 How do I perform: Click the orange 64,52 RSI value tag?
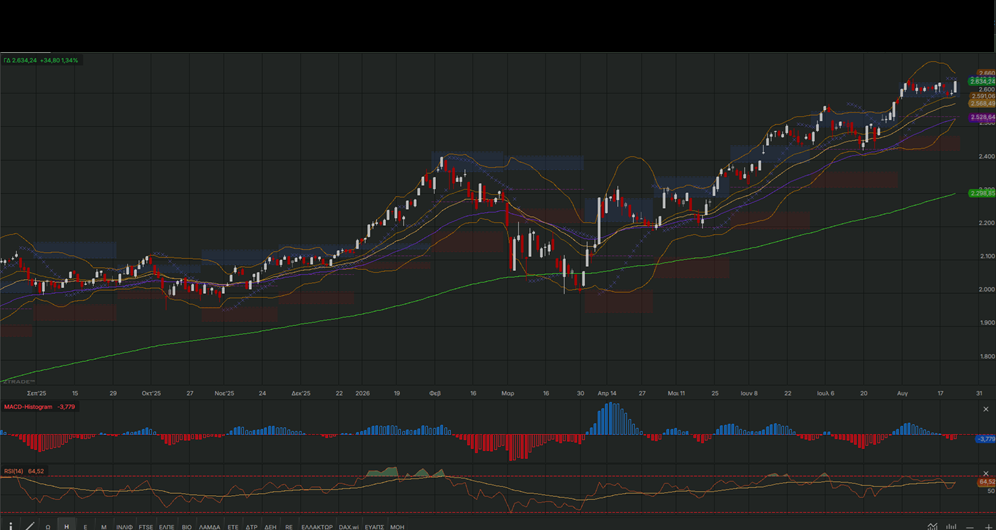pyautogui.click(x=986, y=482)
